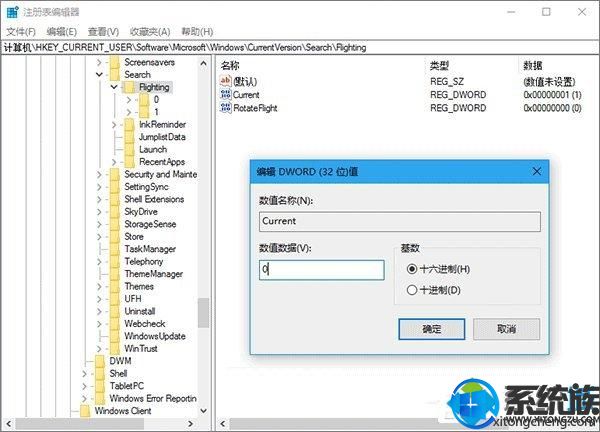Click the tree pane scroll down arrow

[x=204, y=411]
